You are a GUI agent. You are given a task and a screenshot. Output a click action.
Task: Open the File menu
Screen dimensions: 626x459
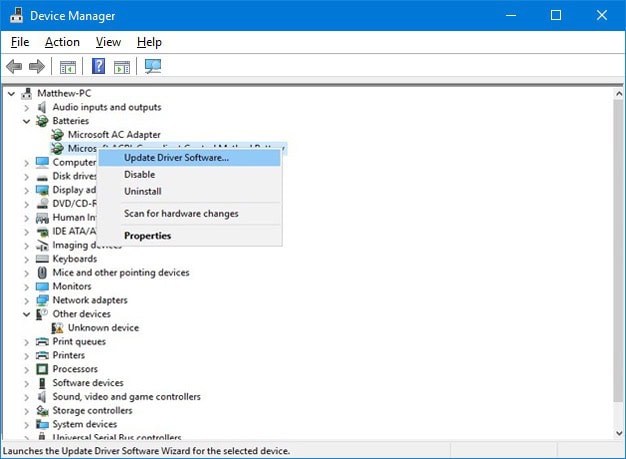(x=20, y=42)
